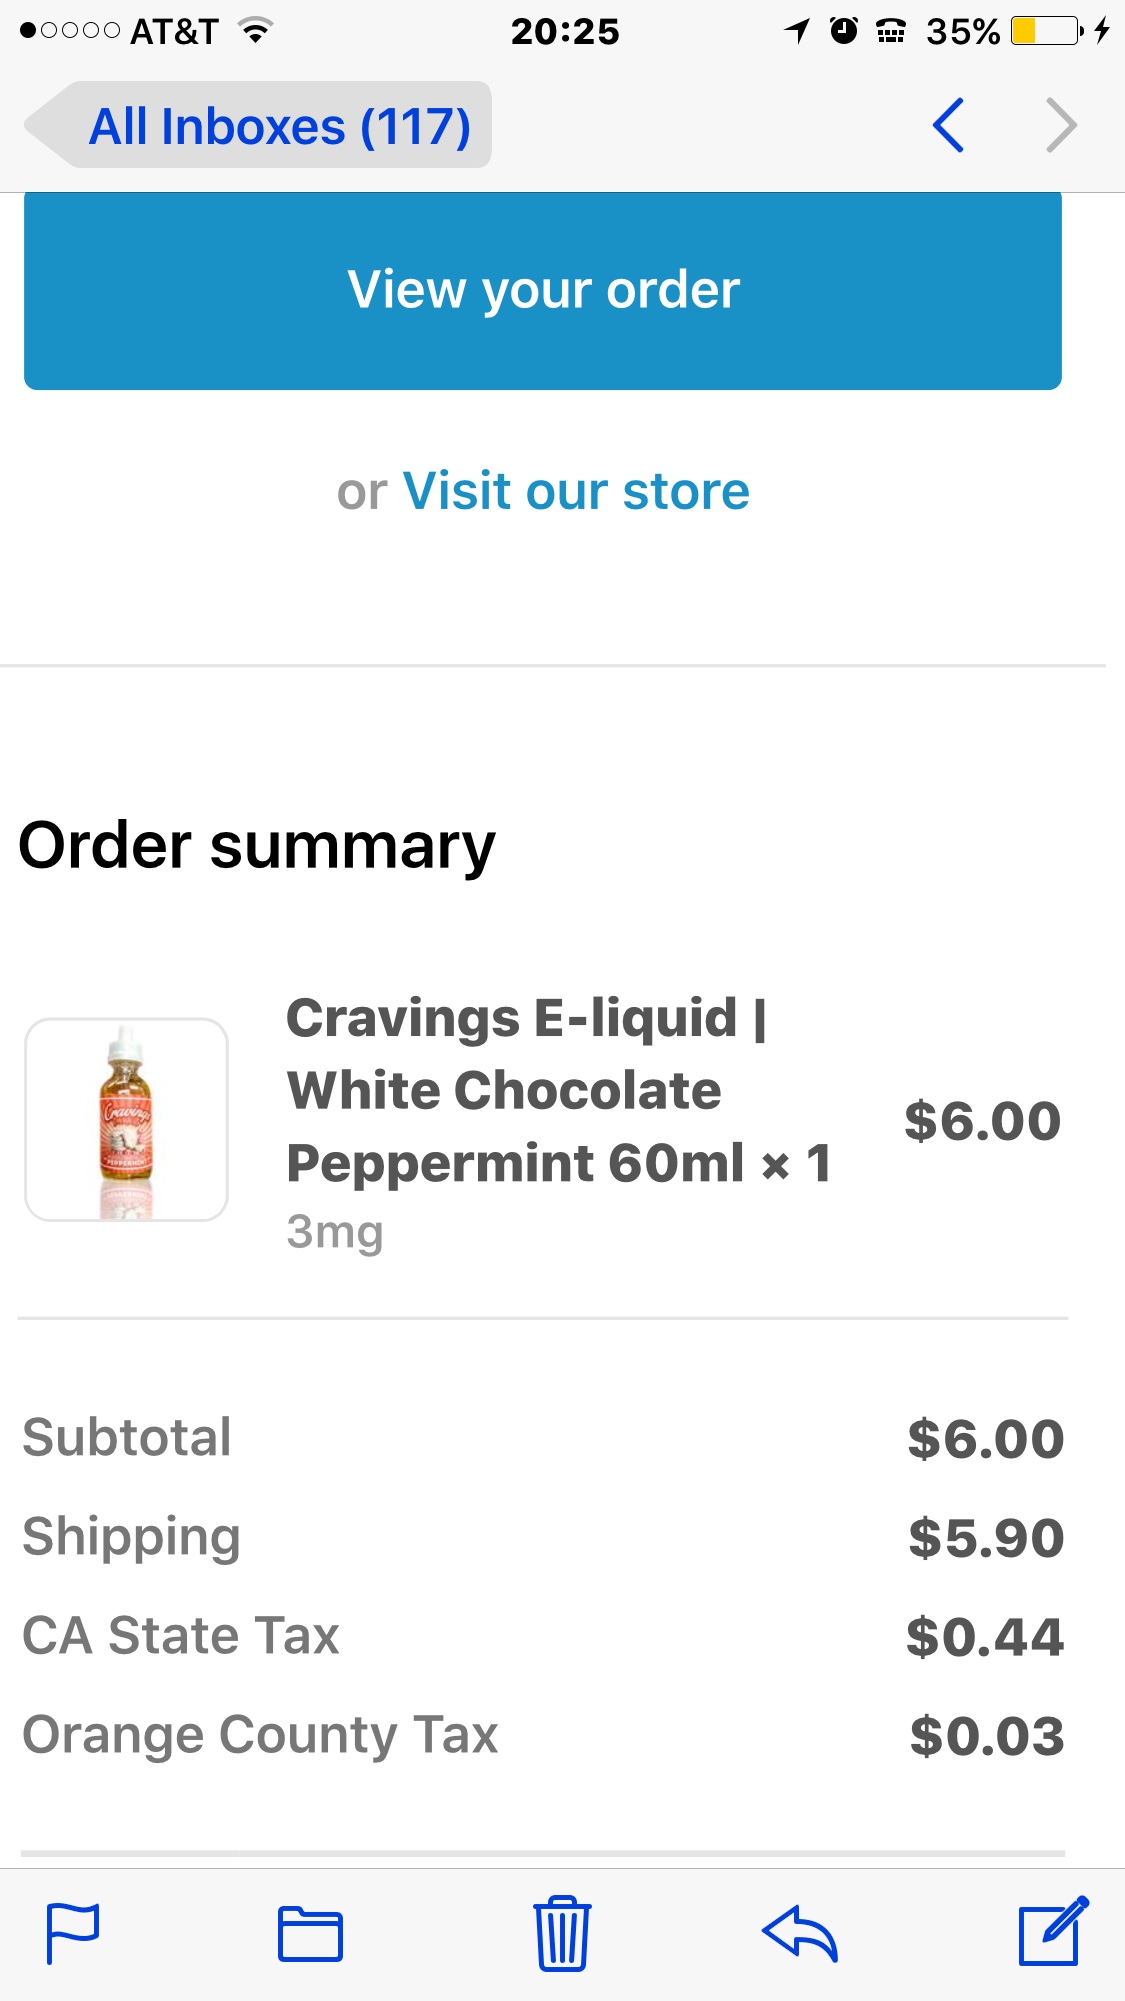Move message to a folder
The height and width of the screenshot is (2001, 1125).
[x=310, y=1933]
